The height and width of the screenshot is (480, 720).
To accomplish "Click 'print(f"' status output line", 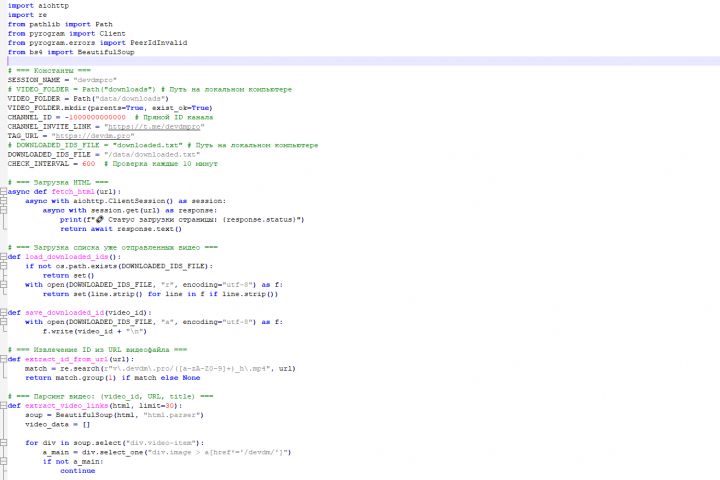I will [182, 220].
